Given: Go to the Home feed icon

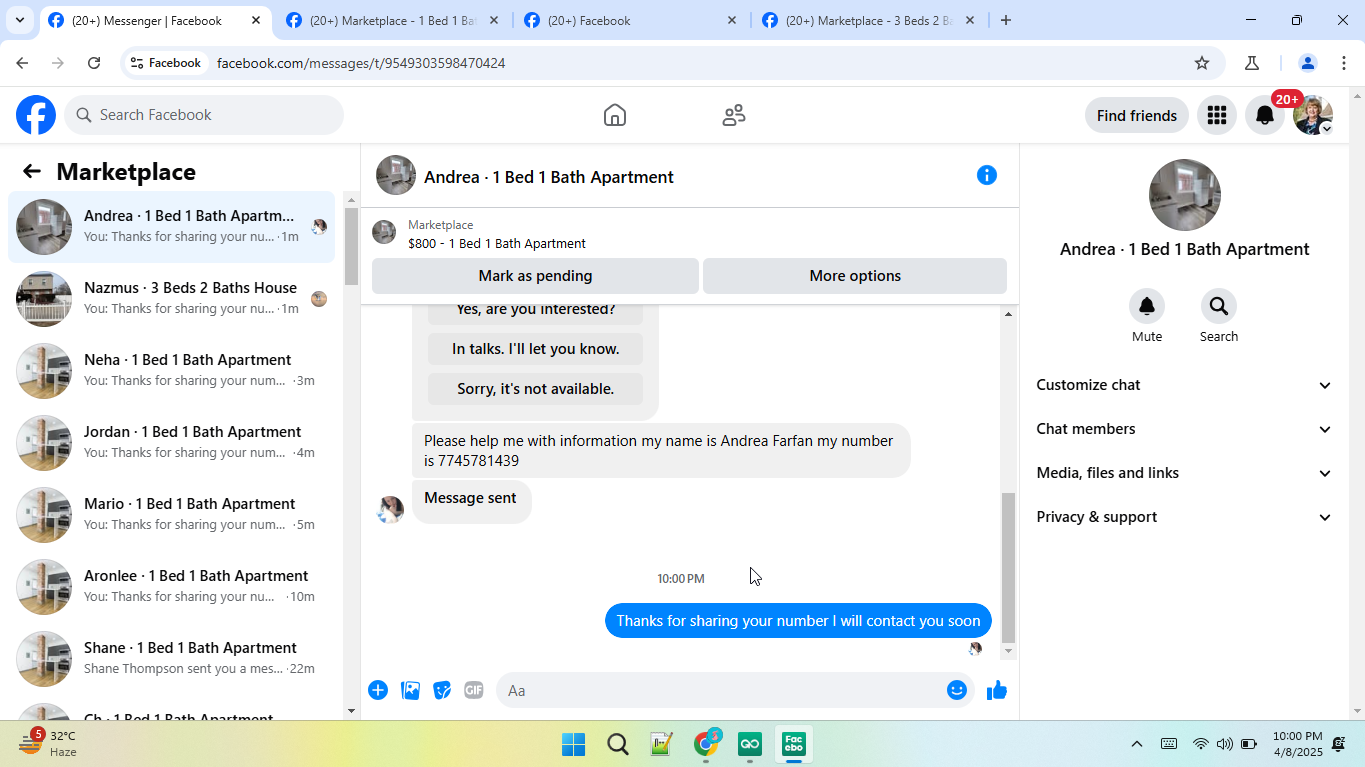Looking at the screenshot, I should pos(615,115).
